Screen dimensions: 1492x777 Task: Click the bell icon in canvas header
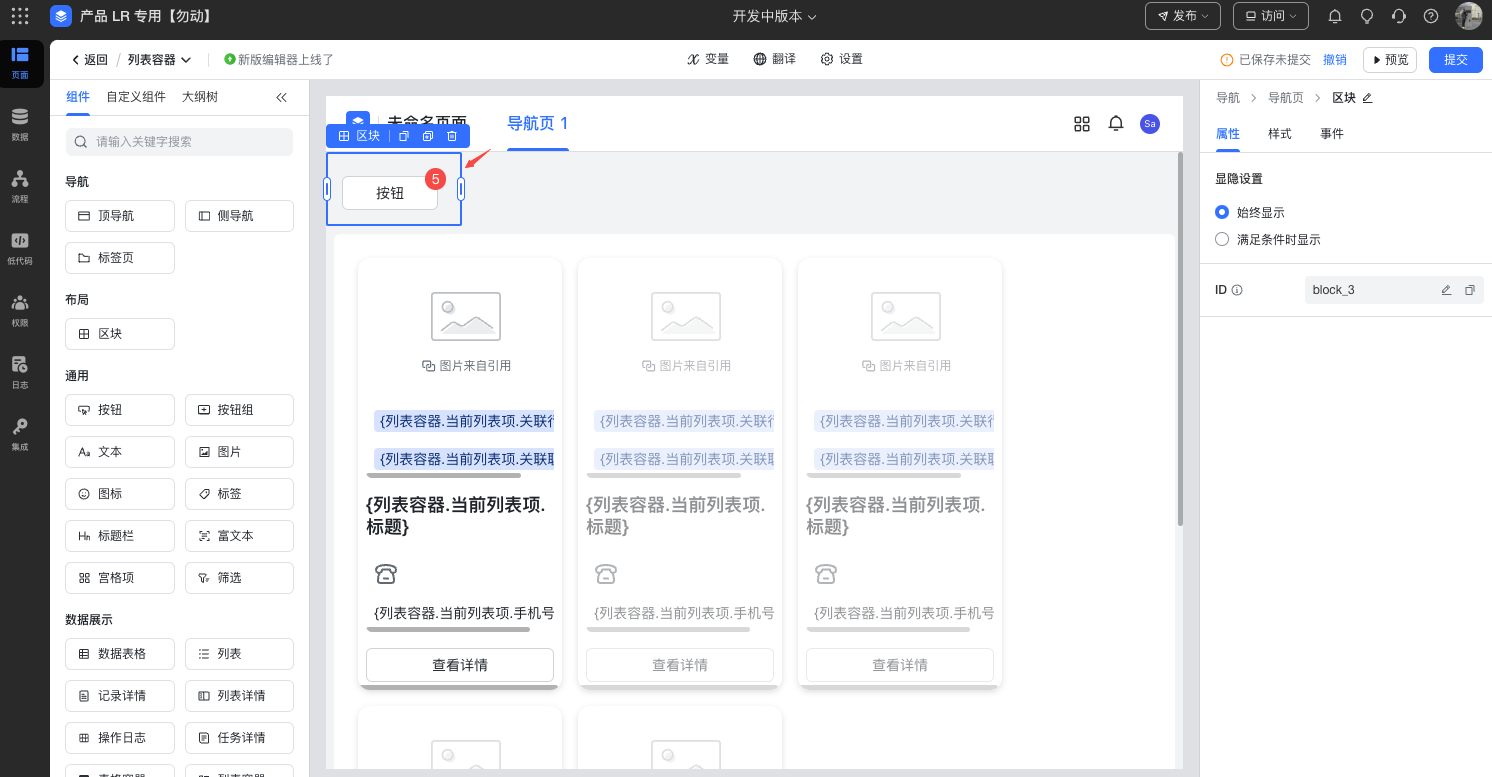[x=1116, y=124]
